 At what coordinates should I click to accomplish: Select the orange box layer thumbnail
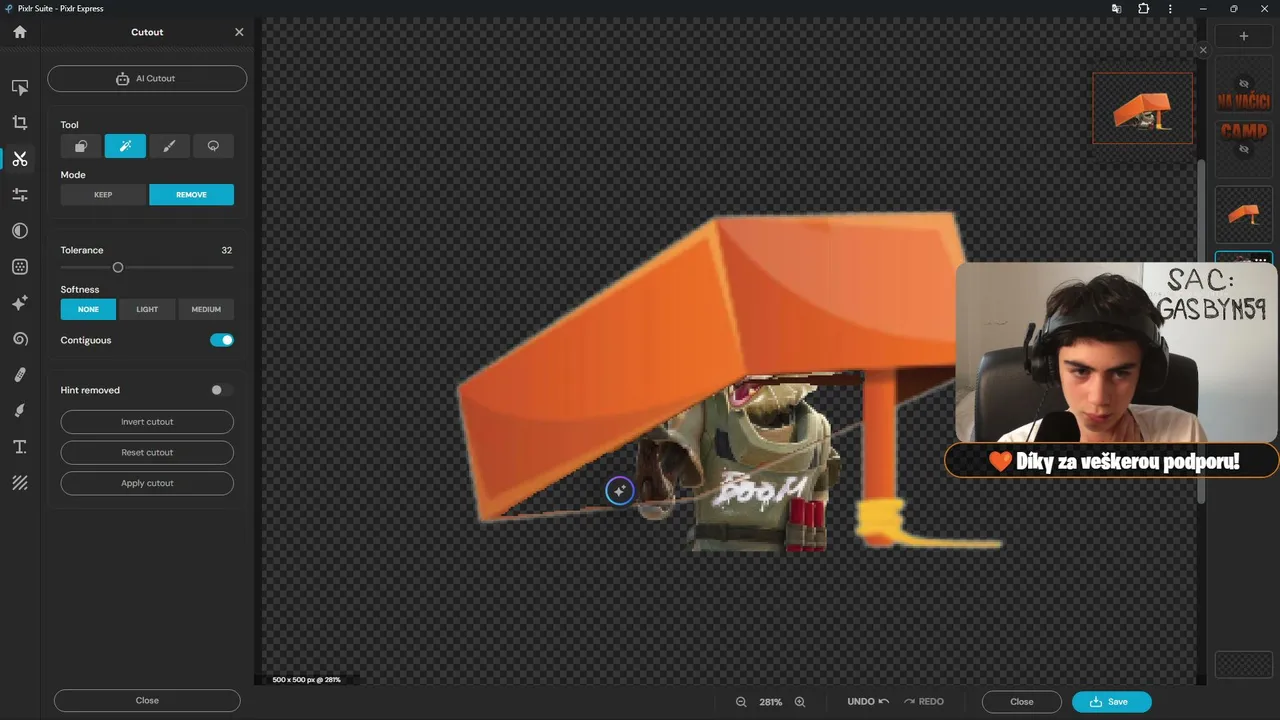click(1244, 214)
